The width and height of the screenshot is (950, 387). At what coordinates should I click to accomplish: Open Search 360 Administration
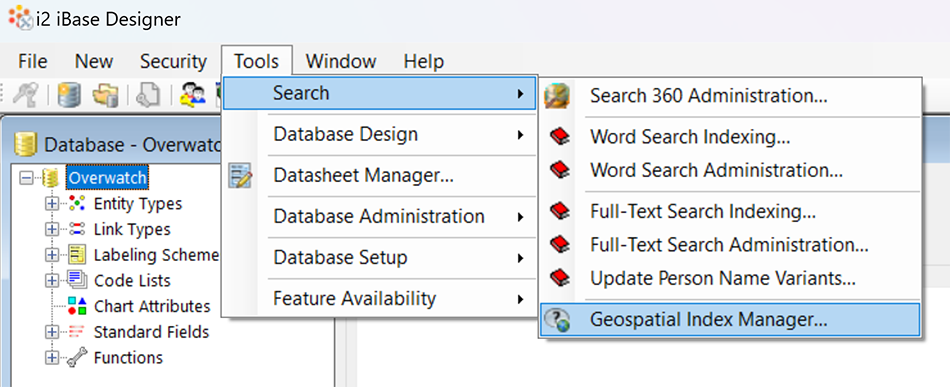(730, 96)
